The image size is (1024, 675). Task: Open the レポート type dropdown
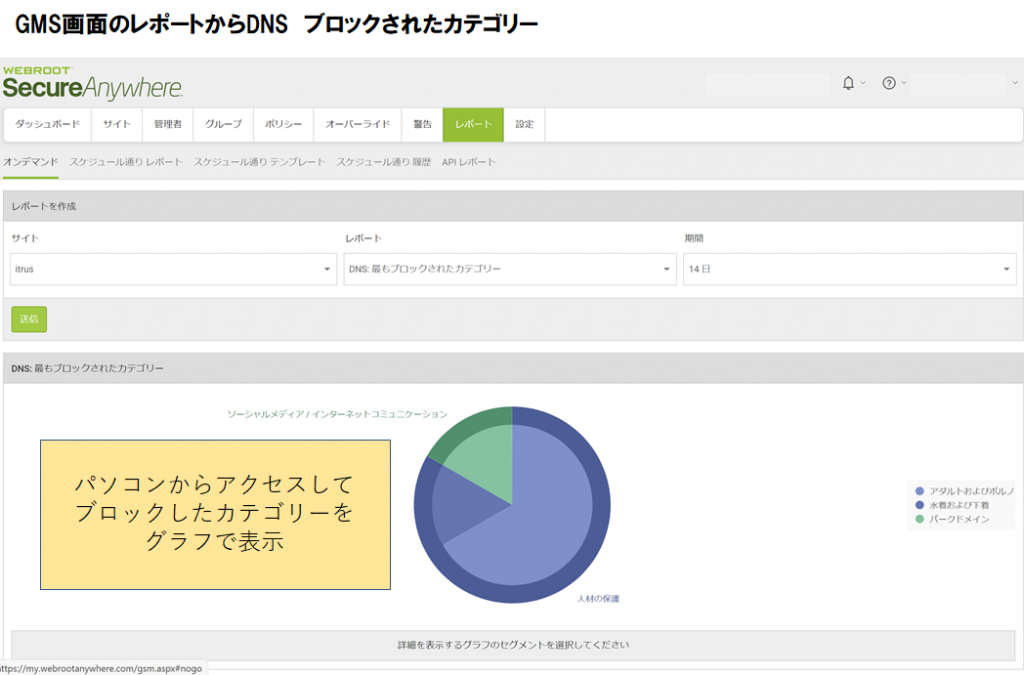coord(509,269)
